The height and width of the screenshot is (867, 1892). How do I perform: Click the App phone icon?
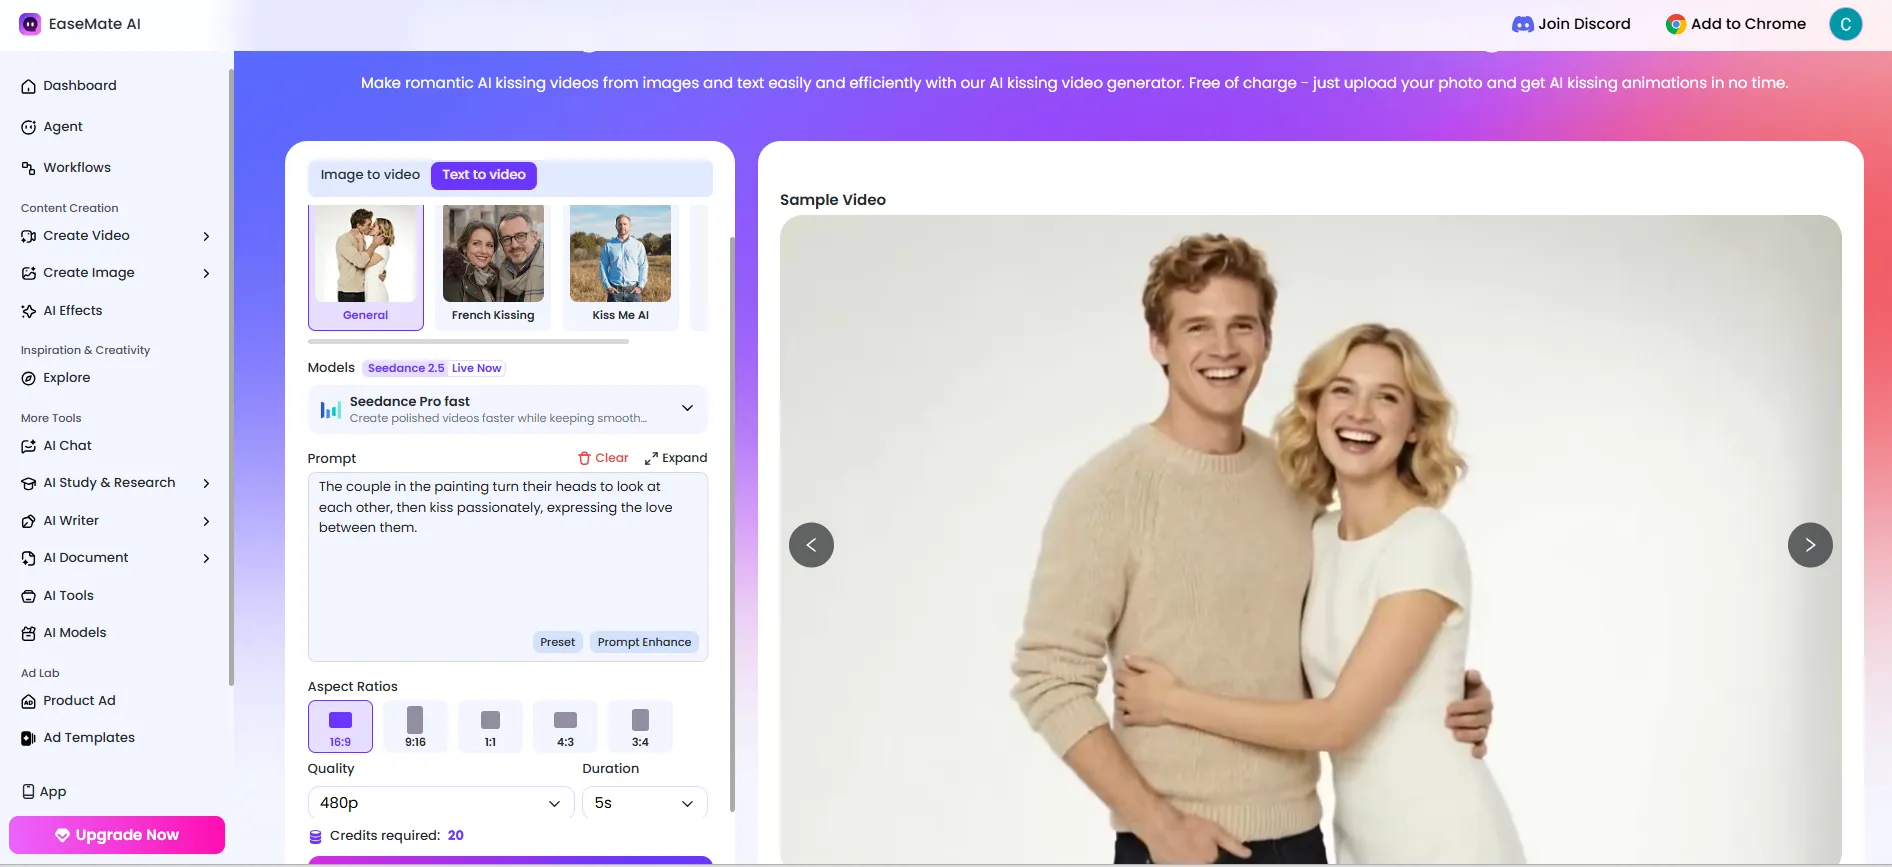(29, 791)
